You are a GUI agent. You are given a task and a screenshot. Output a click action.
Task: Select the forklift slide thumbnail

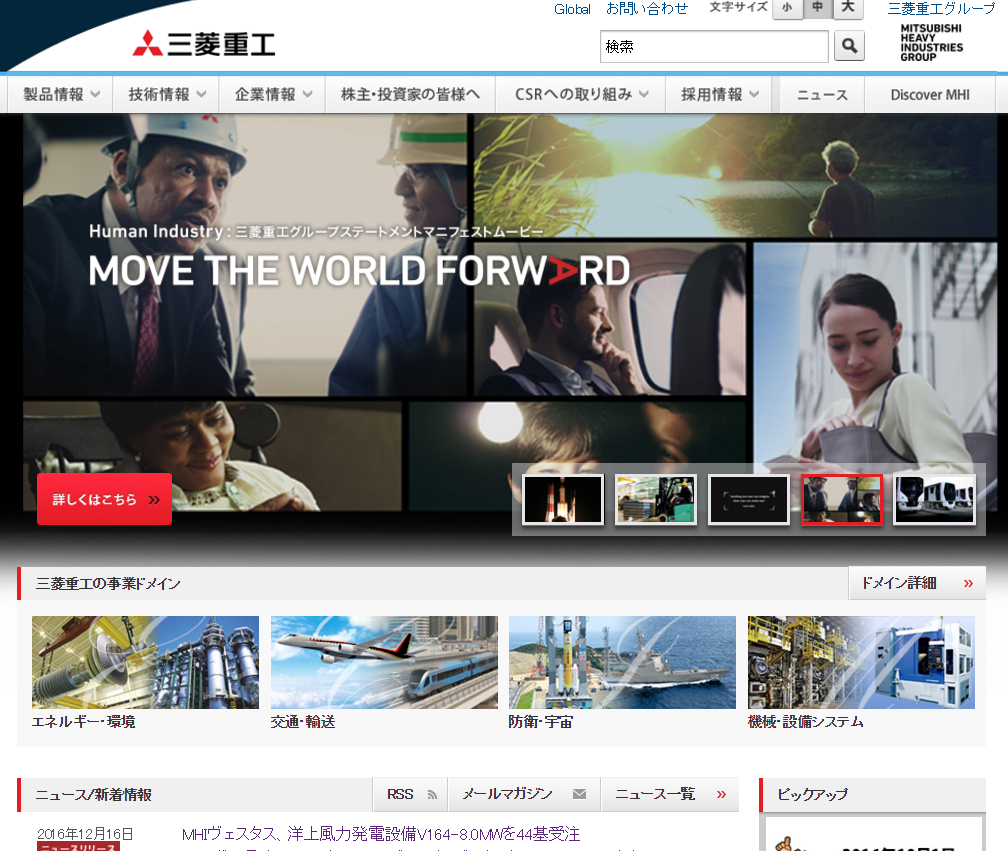tap(656, 499)
